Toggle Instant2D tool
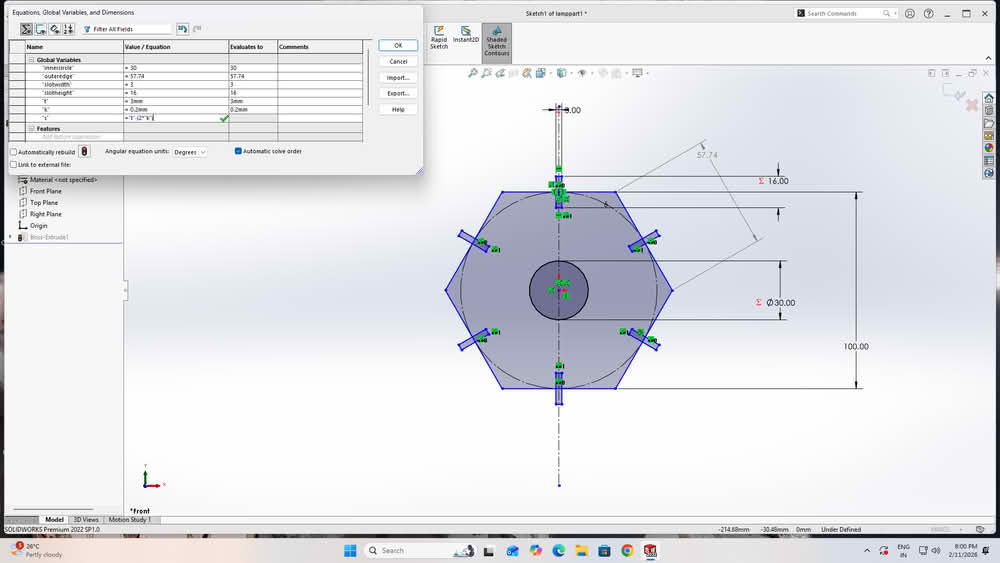Viewport: 1000px width, 563px height. click(466, 35)
